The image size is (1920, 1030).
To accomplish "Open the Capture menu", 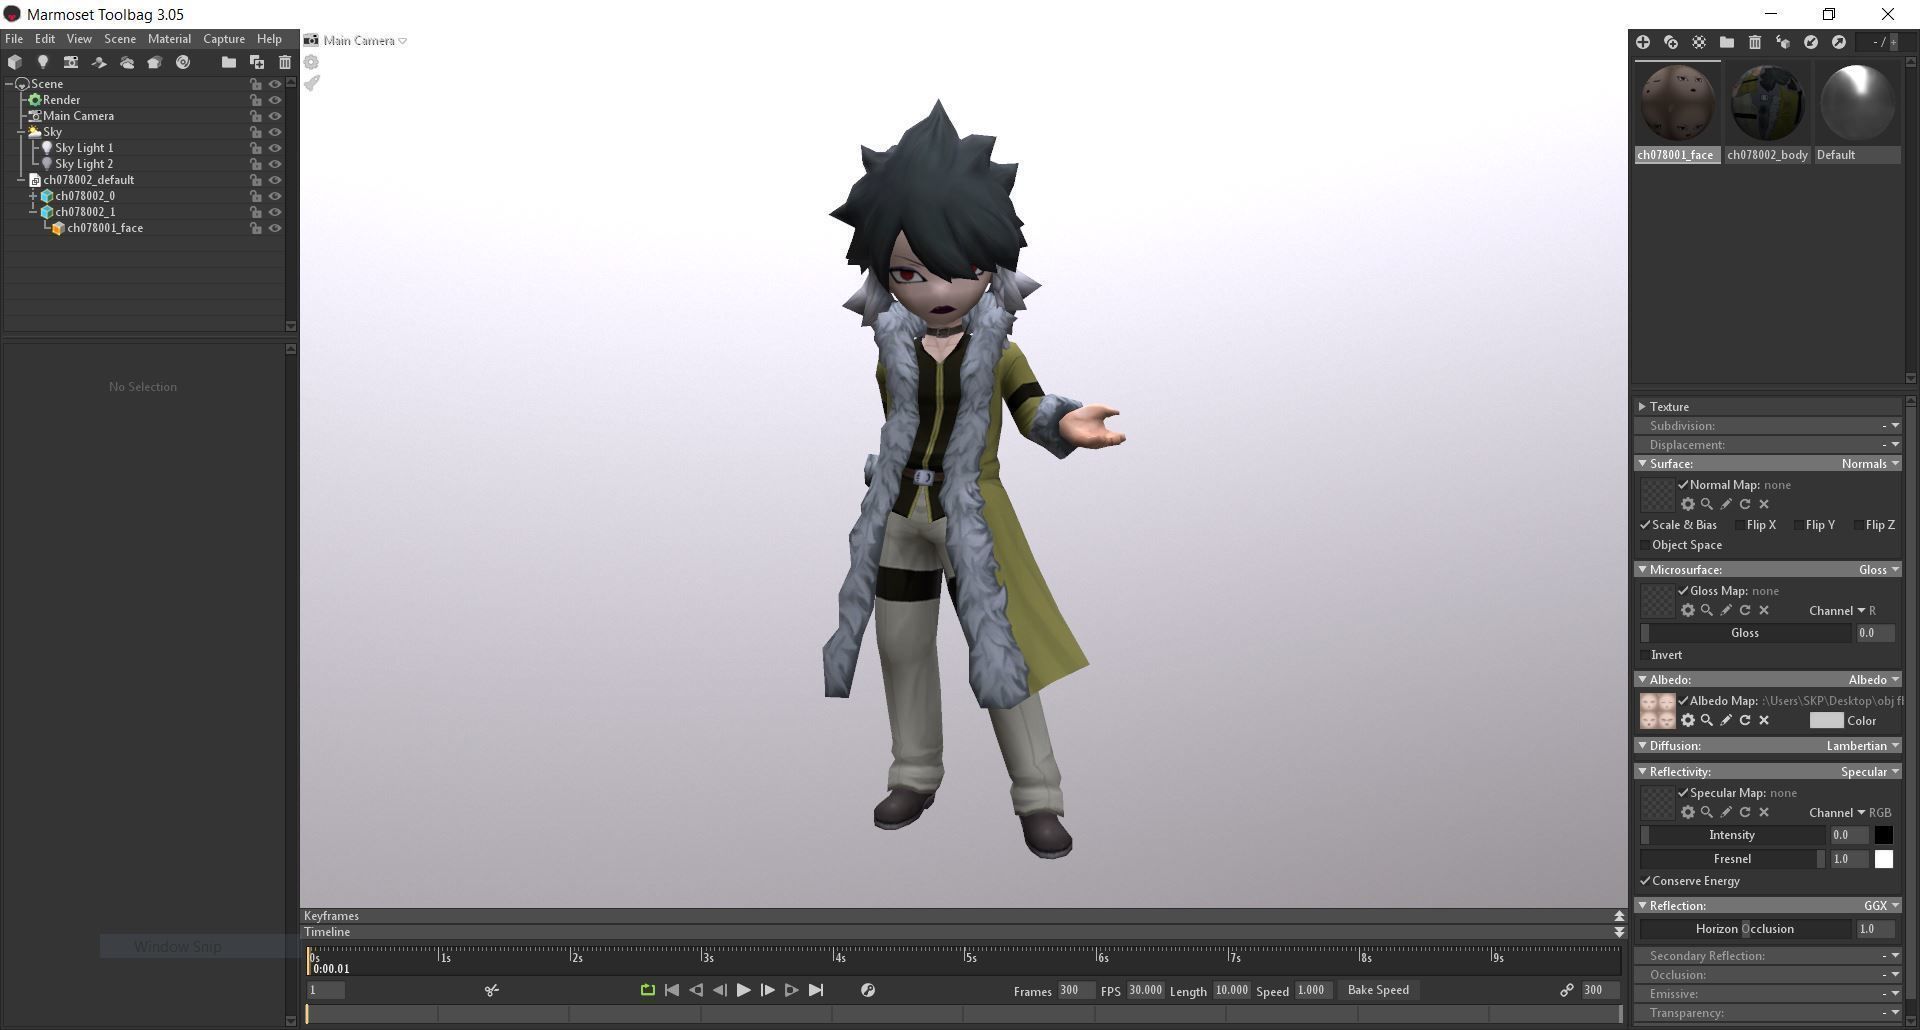I will (224, 39).
